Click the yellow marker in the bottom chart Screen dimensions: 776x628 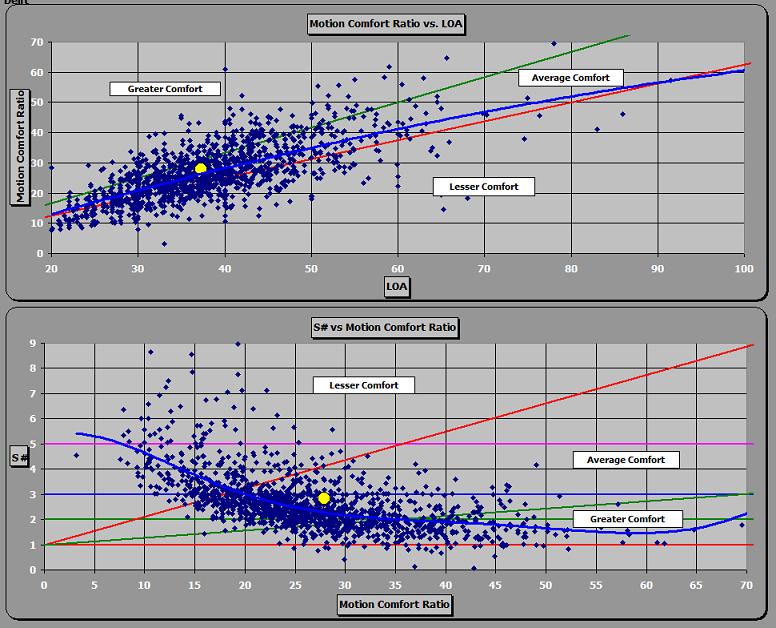[324, 498]
